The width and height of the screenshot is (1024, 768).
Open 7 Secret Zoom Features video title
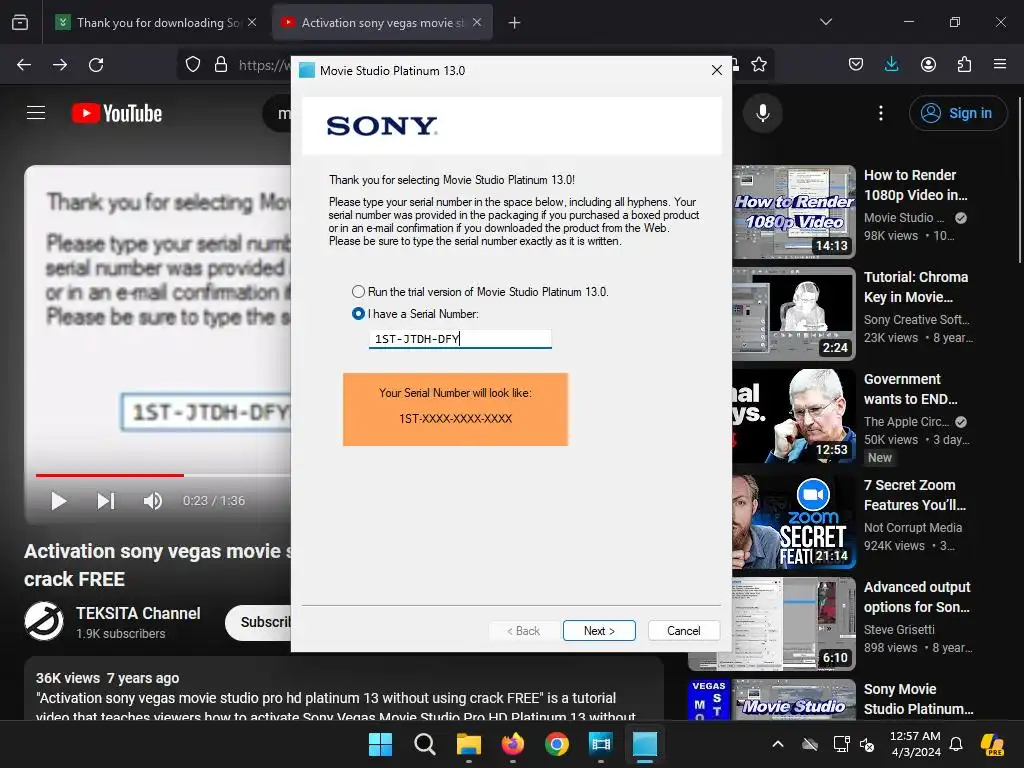point(914,495)
